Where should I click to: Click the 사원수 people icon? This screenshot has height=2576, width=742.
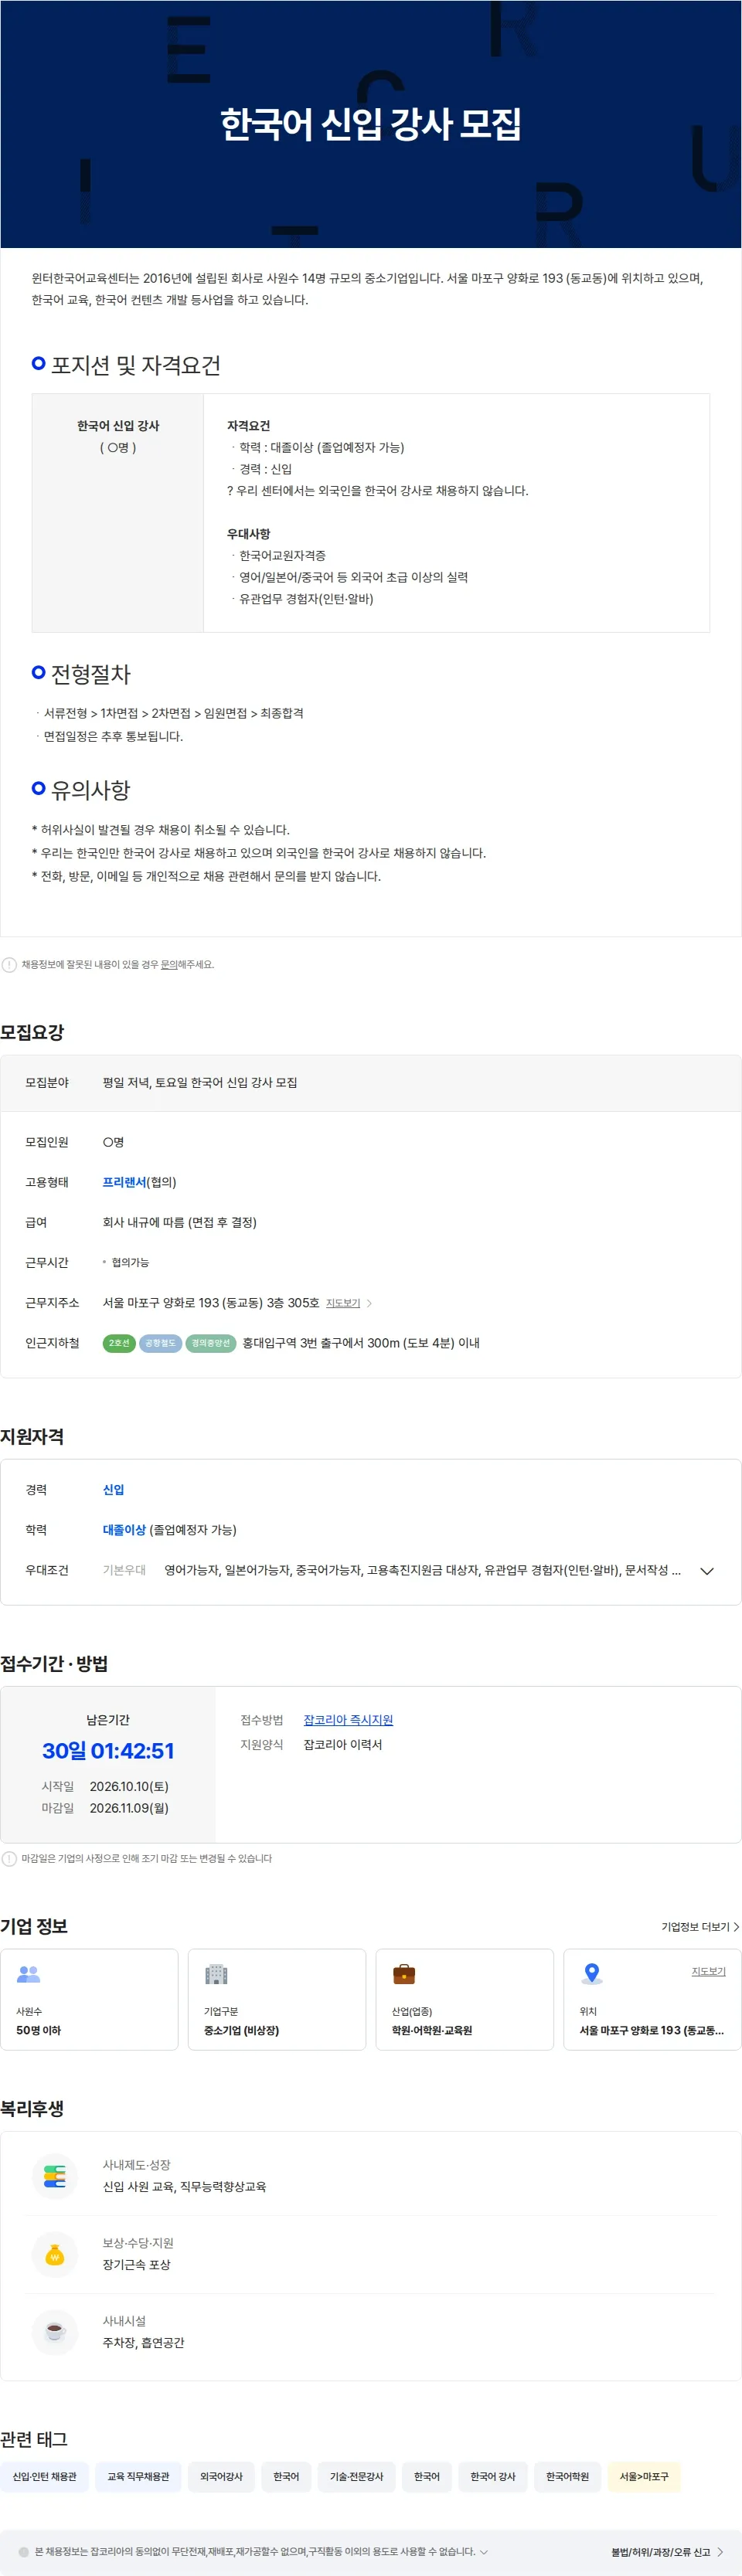click(29, 1974)
